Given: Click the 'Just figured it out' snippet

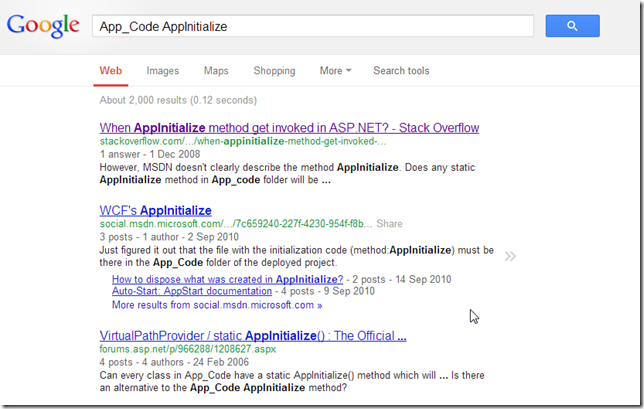Looking at the screenshot, I should pyautogui.click(x=297, y=256).
